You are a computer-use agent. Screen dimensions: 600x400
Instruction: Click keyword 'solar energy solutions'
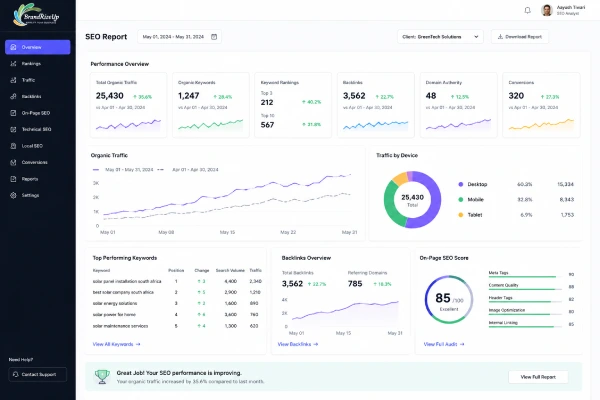click(115, 304)
